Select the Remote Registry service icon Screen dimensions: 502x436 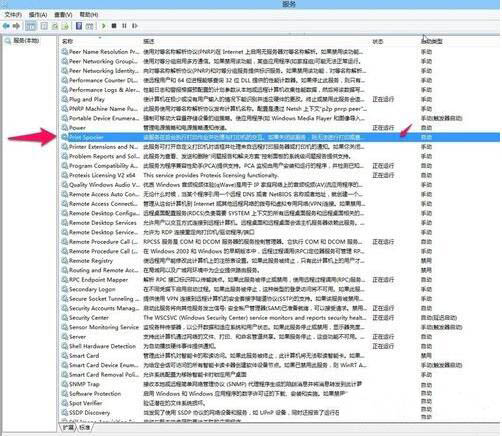point(65,261)
